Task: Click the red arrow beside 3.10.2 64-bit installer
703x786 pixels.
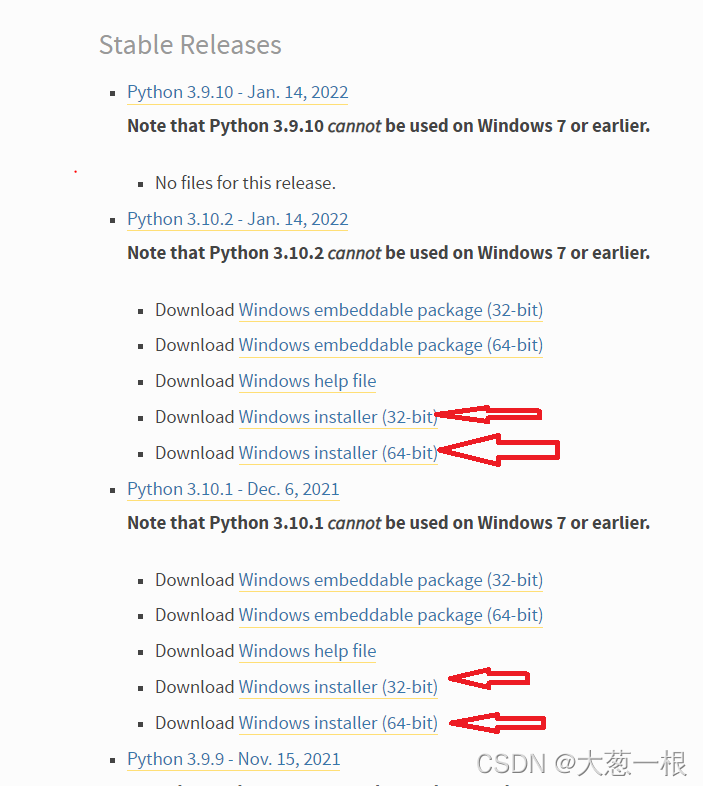Action: tap(499, 450)
